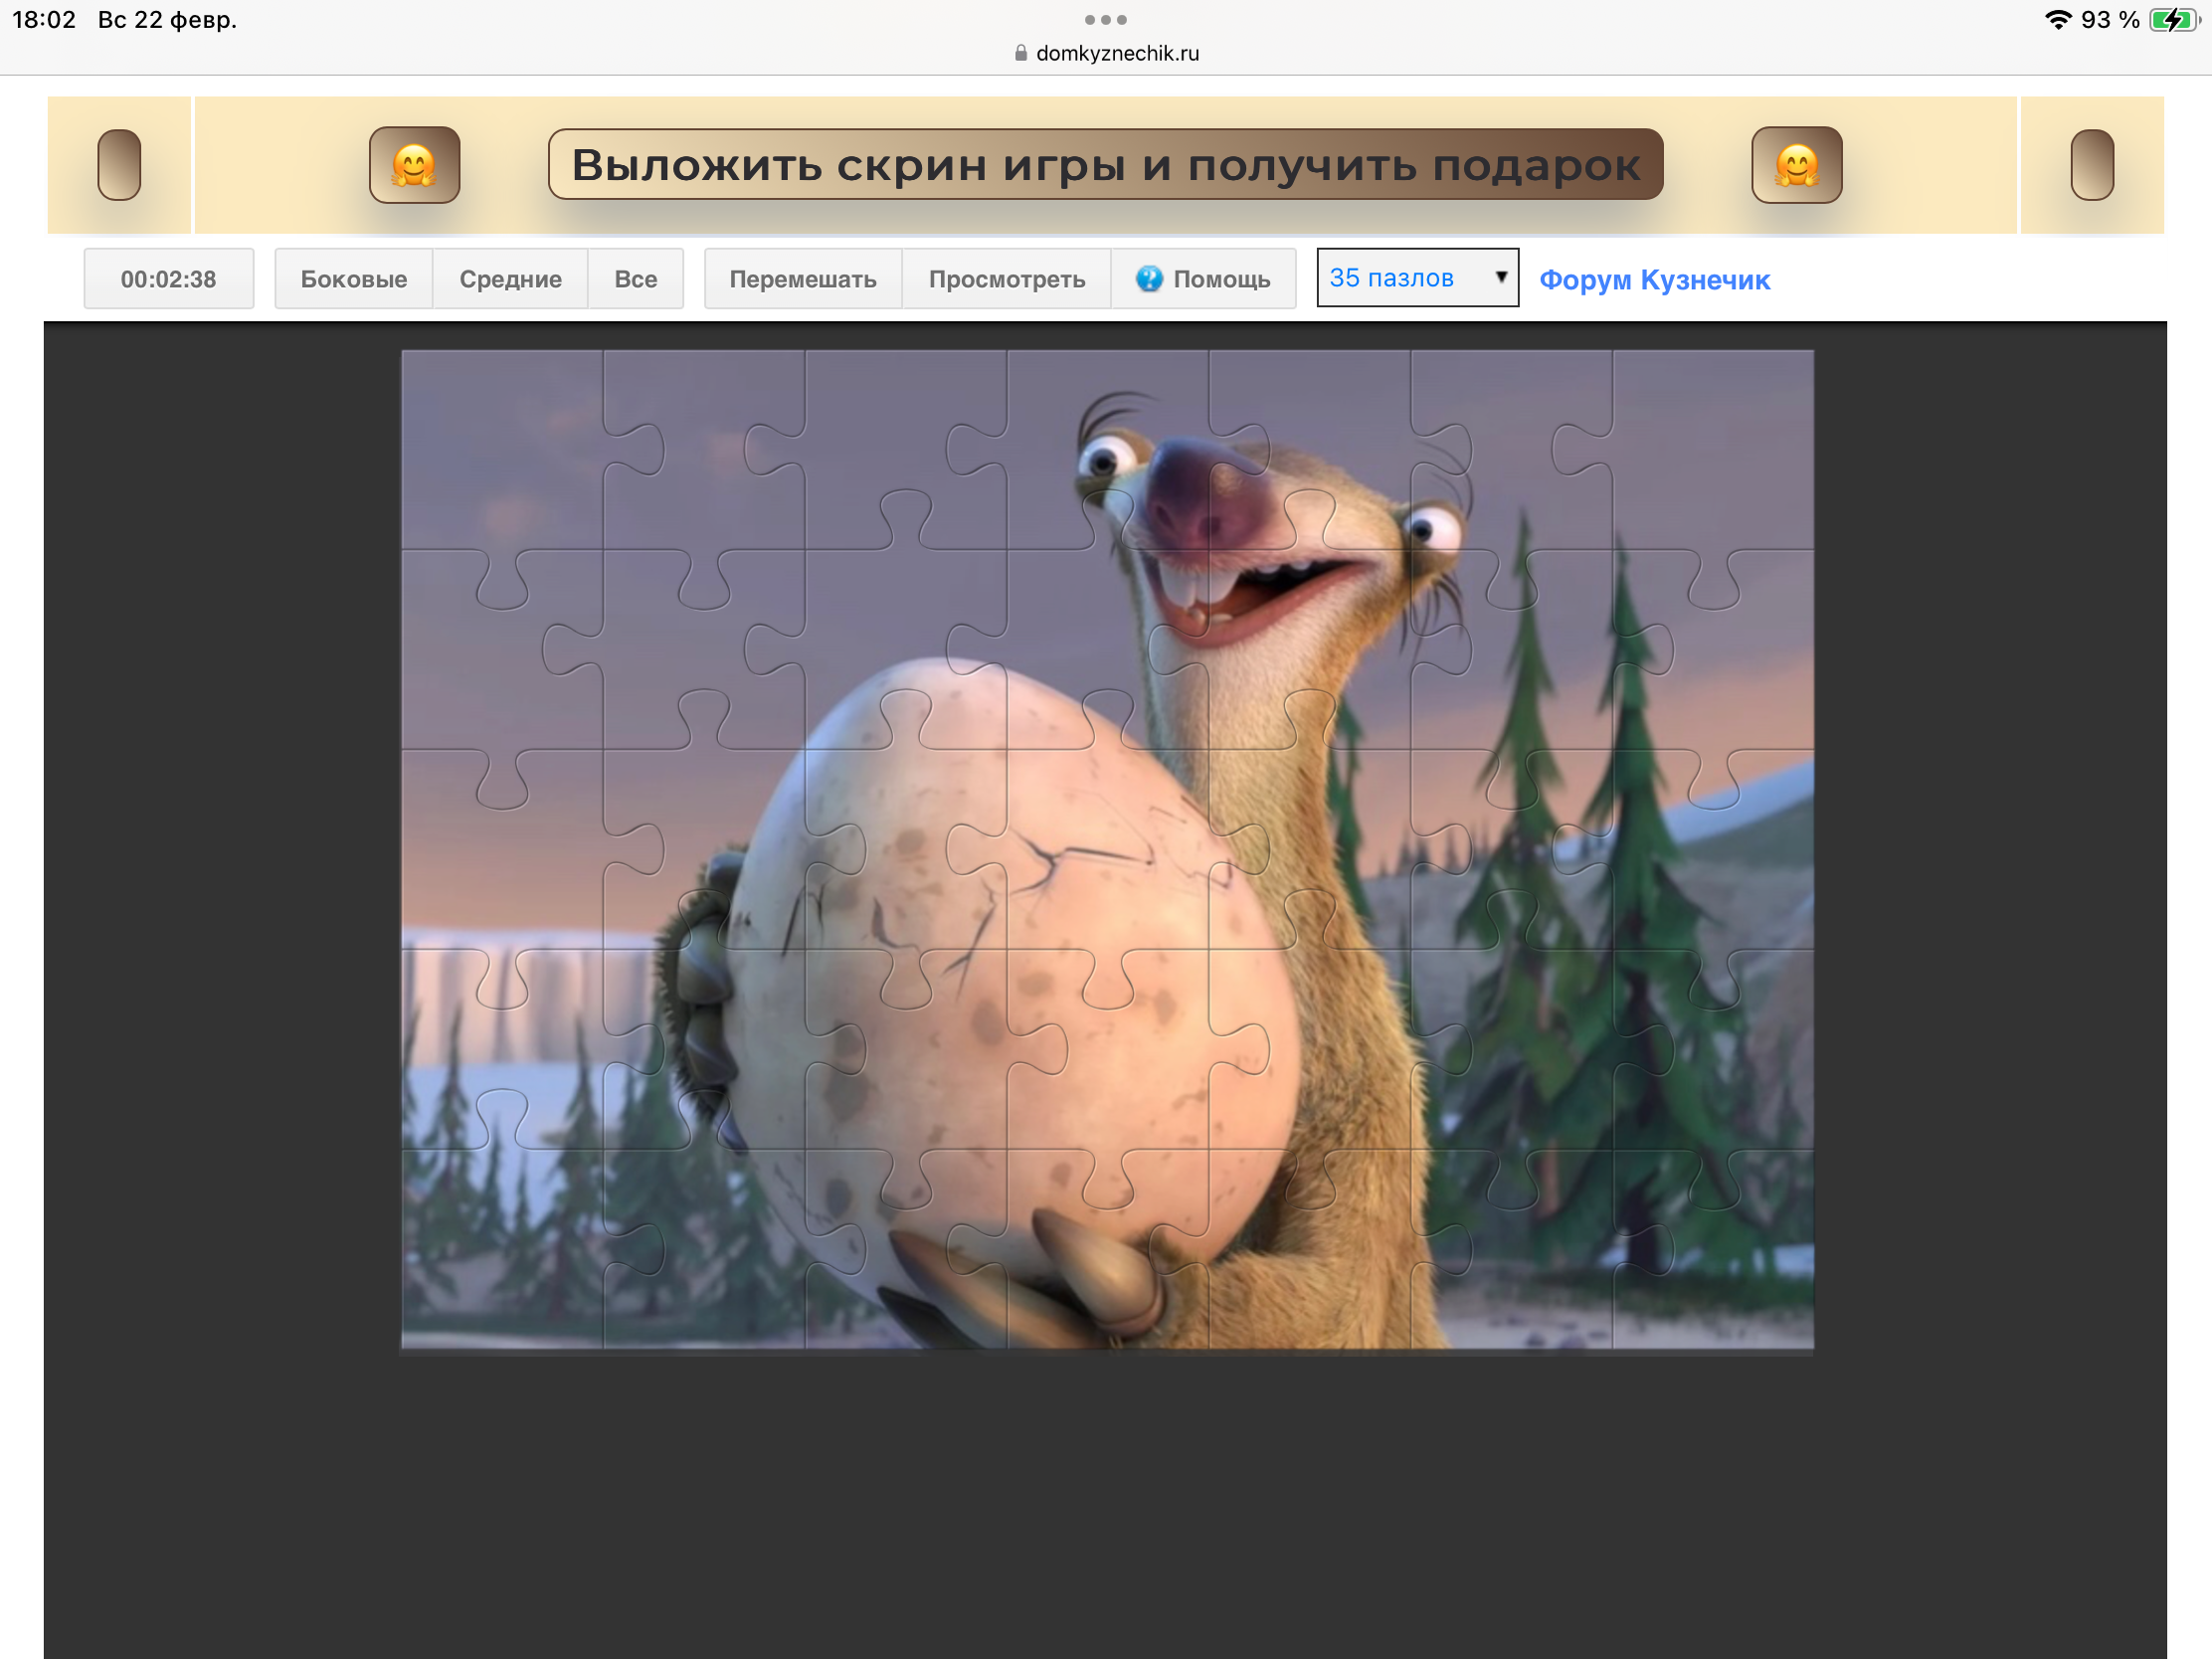Image resolution: width=2212 pixels, height=1659 pixels.
Task: Tap the battery icon in status bar
Action: (x=2174, y=20)
